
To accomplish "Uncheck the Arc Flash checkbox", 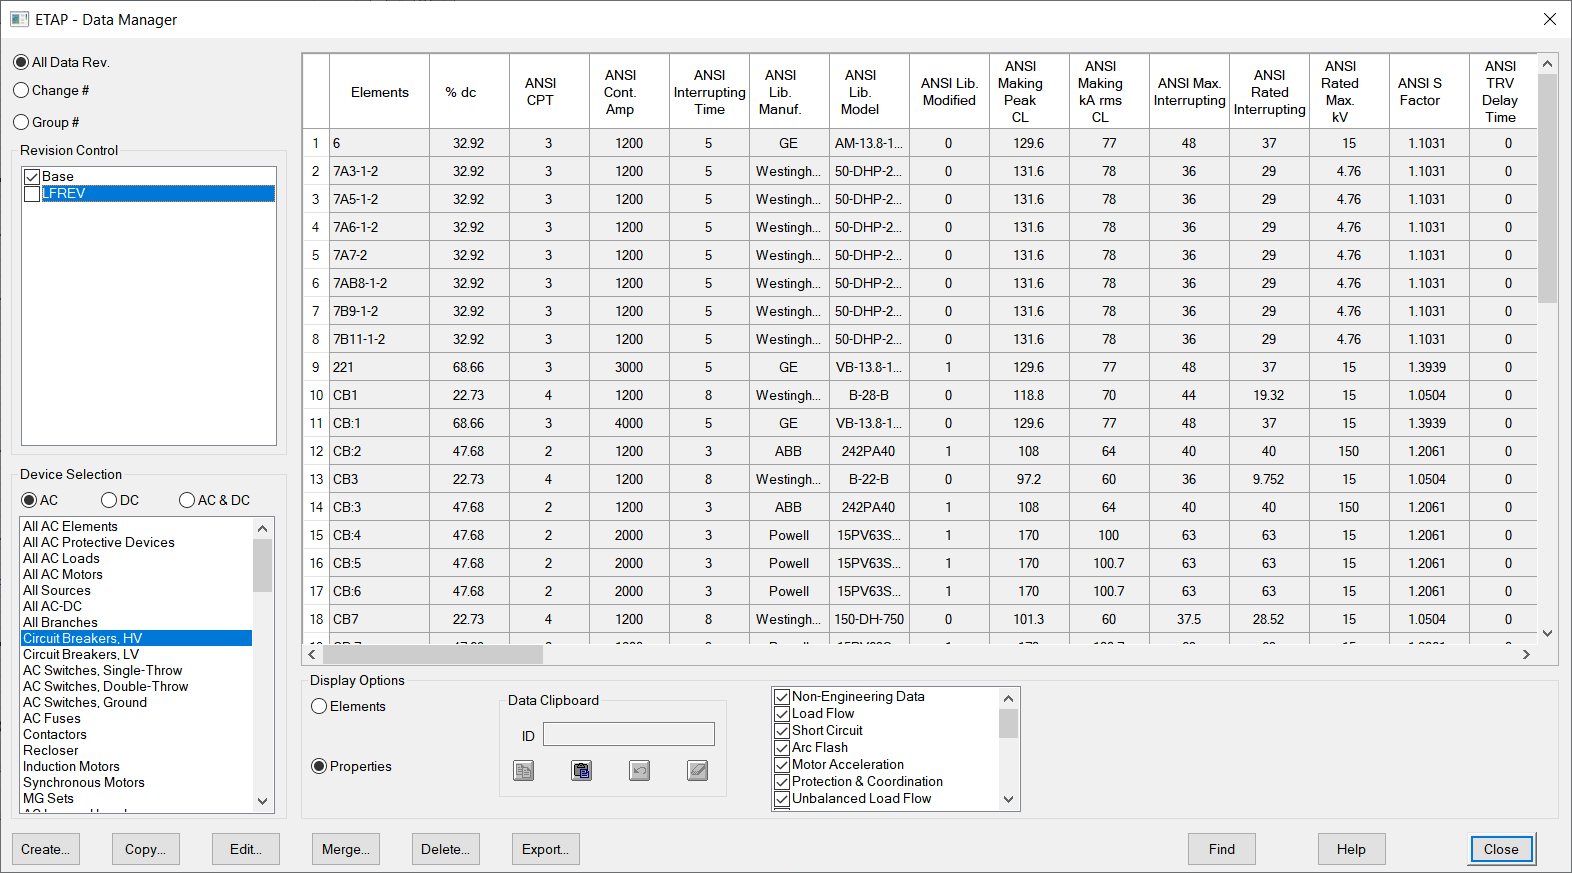I will pyautogui.click(x=782, y=747).
